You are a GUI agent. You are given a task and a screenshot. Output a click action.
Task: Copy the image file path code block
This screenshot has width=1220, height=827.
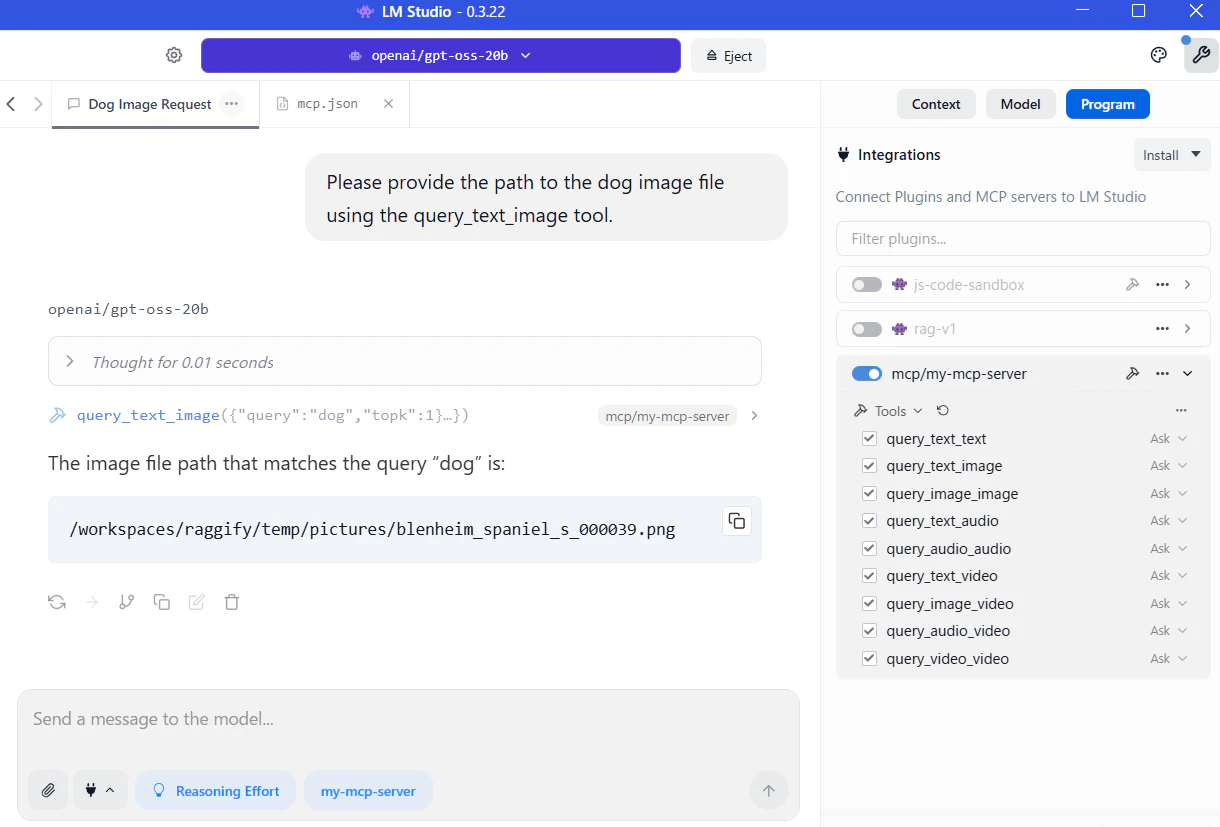[x=737, y=521]
